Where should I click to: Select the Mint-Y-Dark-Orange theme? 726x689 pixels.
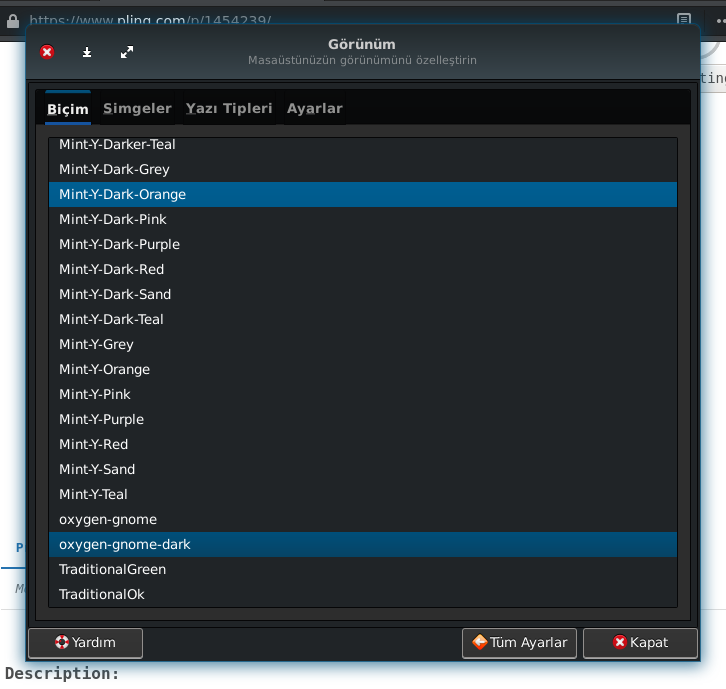(363, 194)
